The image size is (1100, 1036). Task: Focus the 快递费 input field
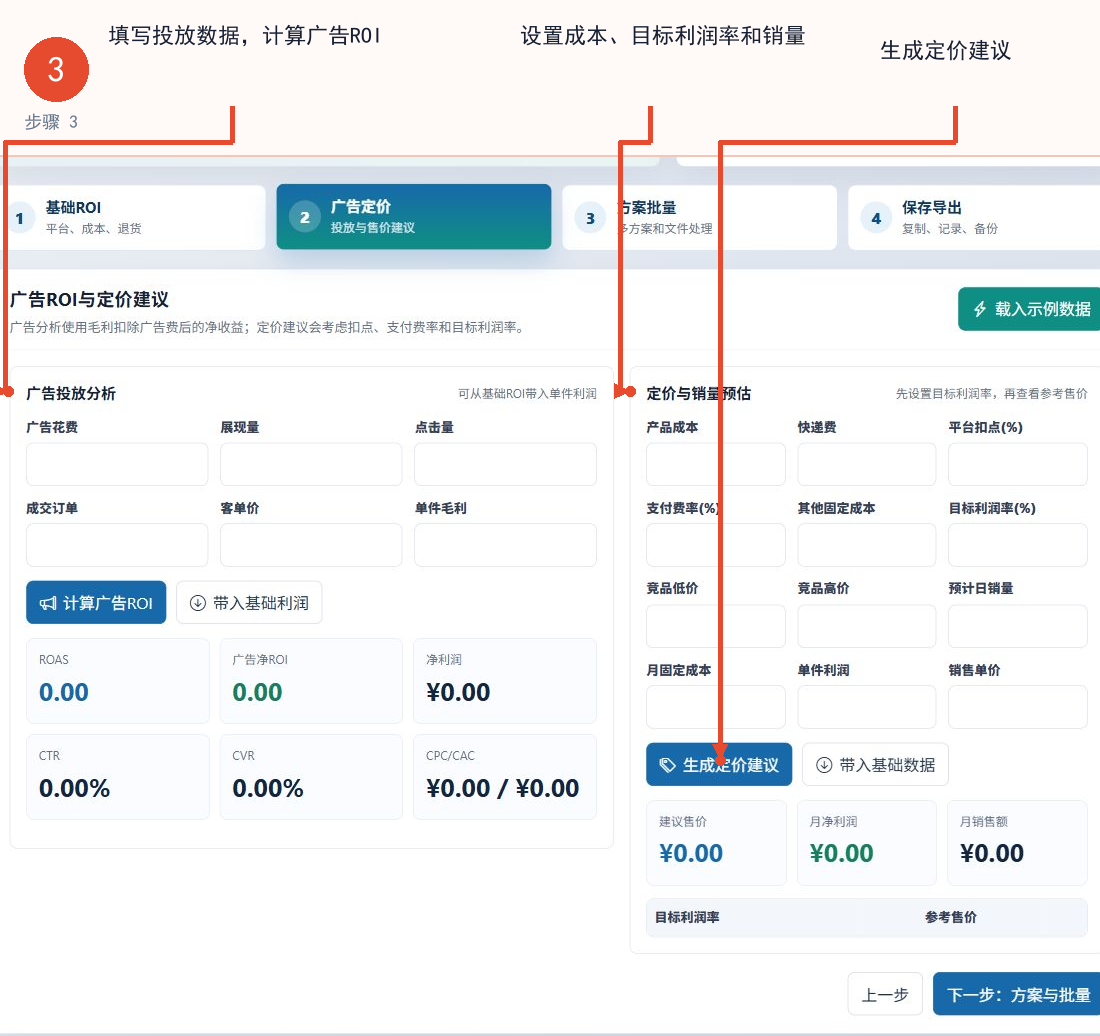point(866,464)
